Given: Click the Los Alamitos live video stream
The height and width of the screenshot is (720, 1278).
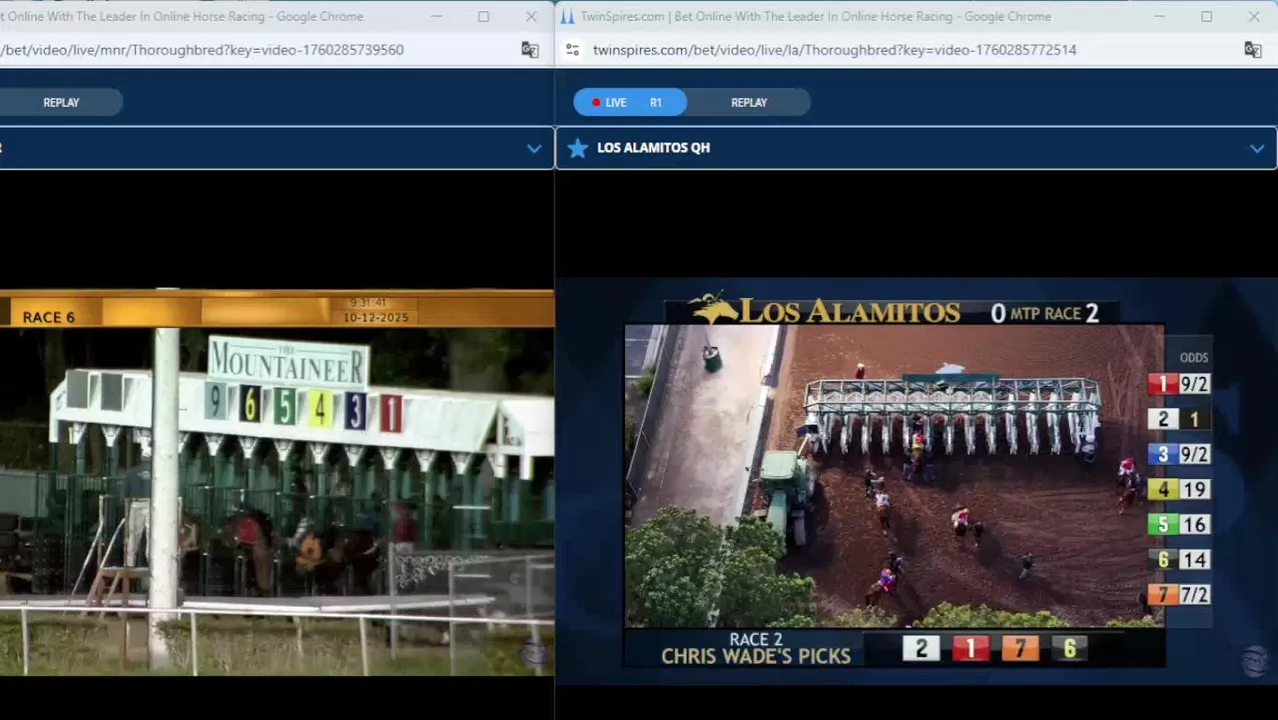Looking at the screenshot, I should pos(916,481).
